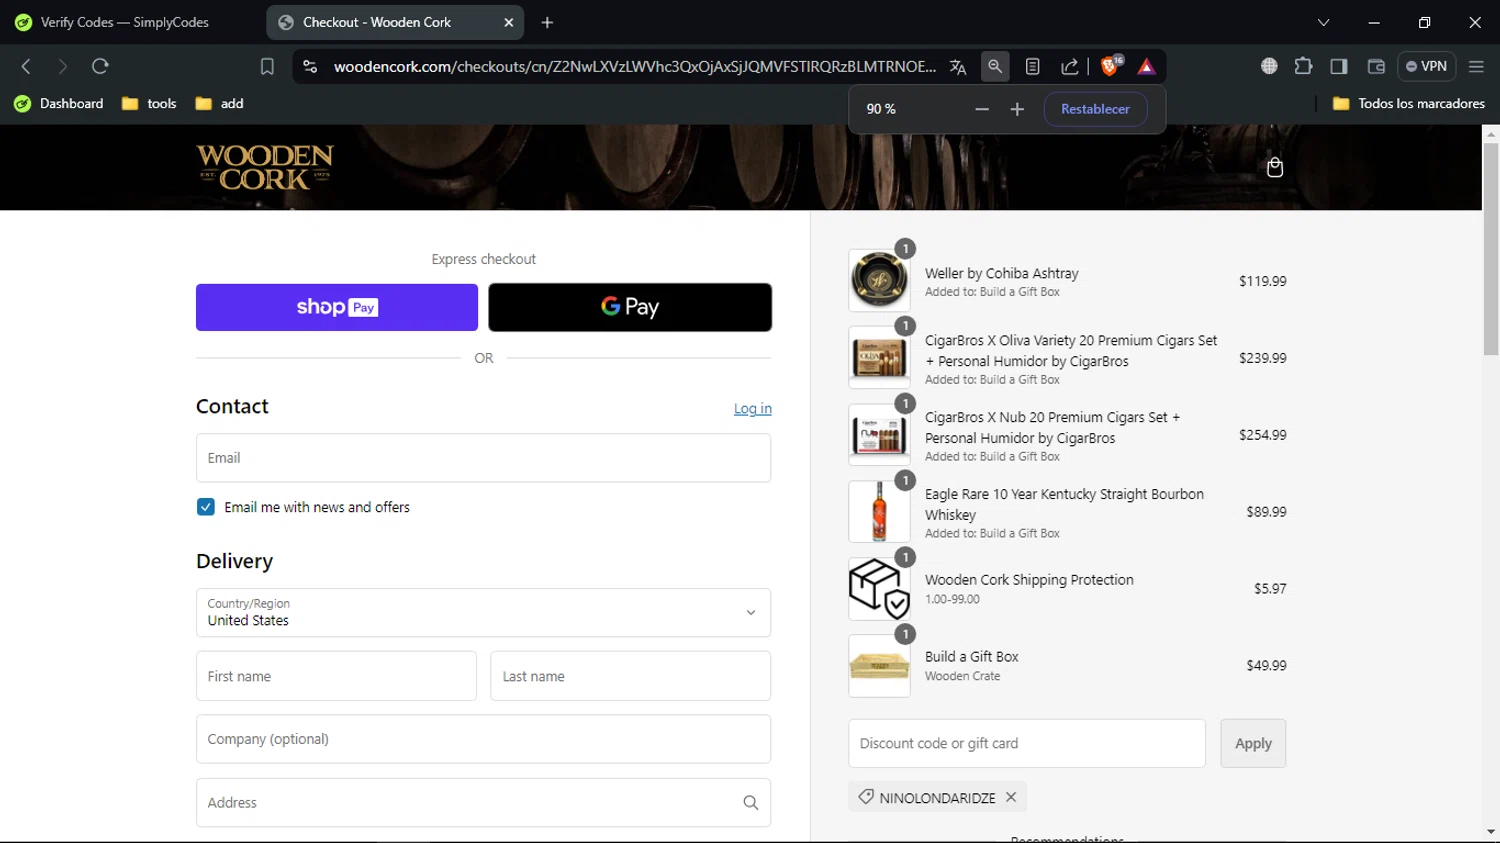Click the Log in link
Screen dimensions: 1500x843
[752, 408]
